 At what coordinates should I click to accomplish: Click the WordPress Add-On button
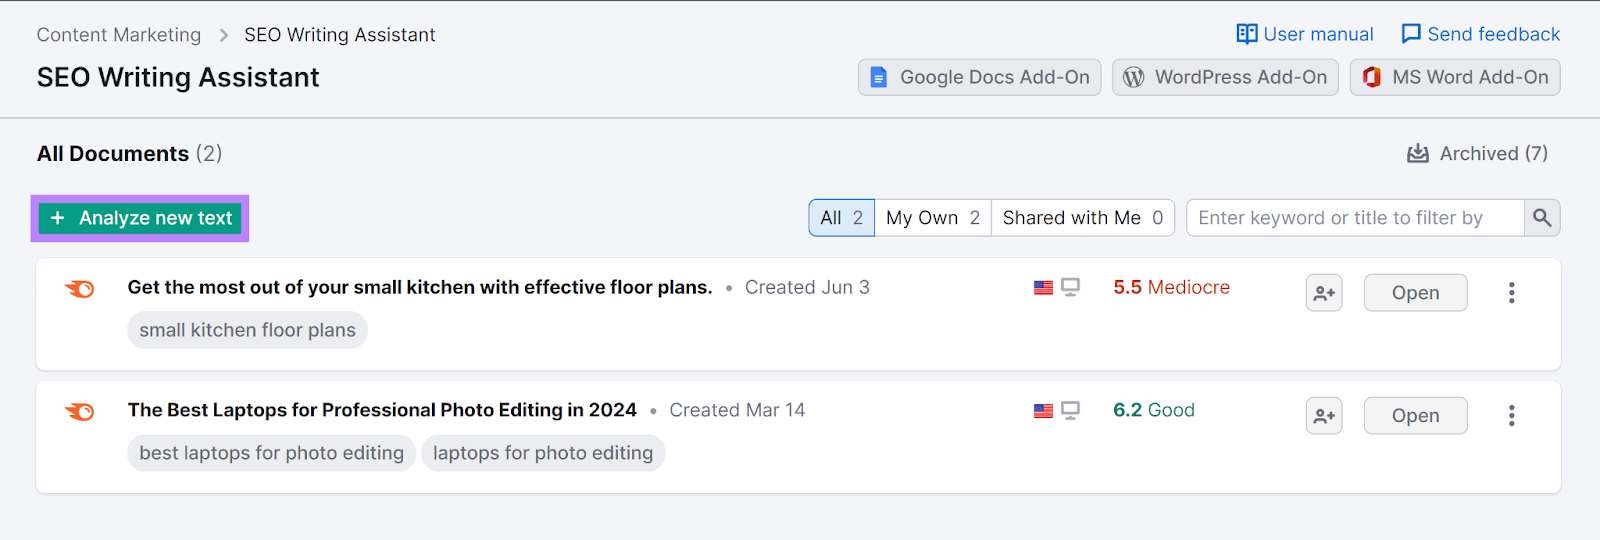1225,77
